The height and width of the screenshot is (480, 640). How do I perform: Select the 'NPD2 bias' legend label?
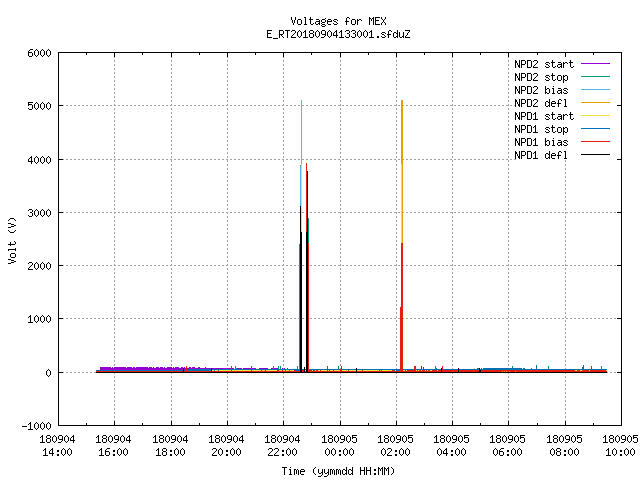[x=541, y=90]
